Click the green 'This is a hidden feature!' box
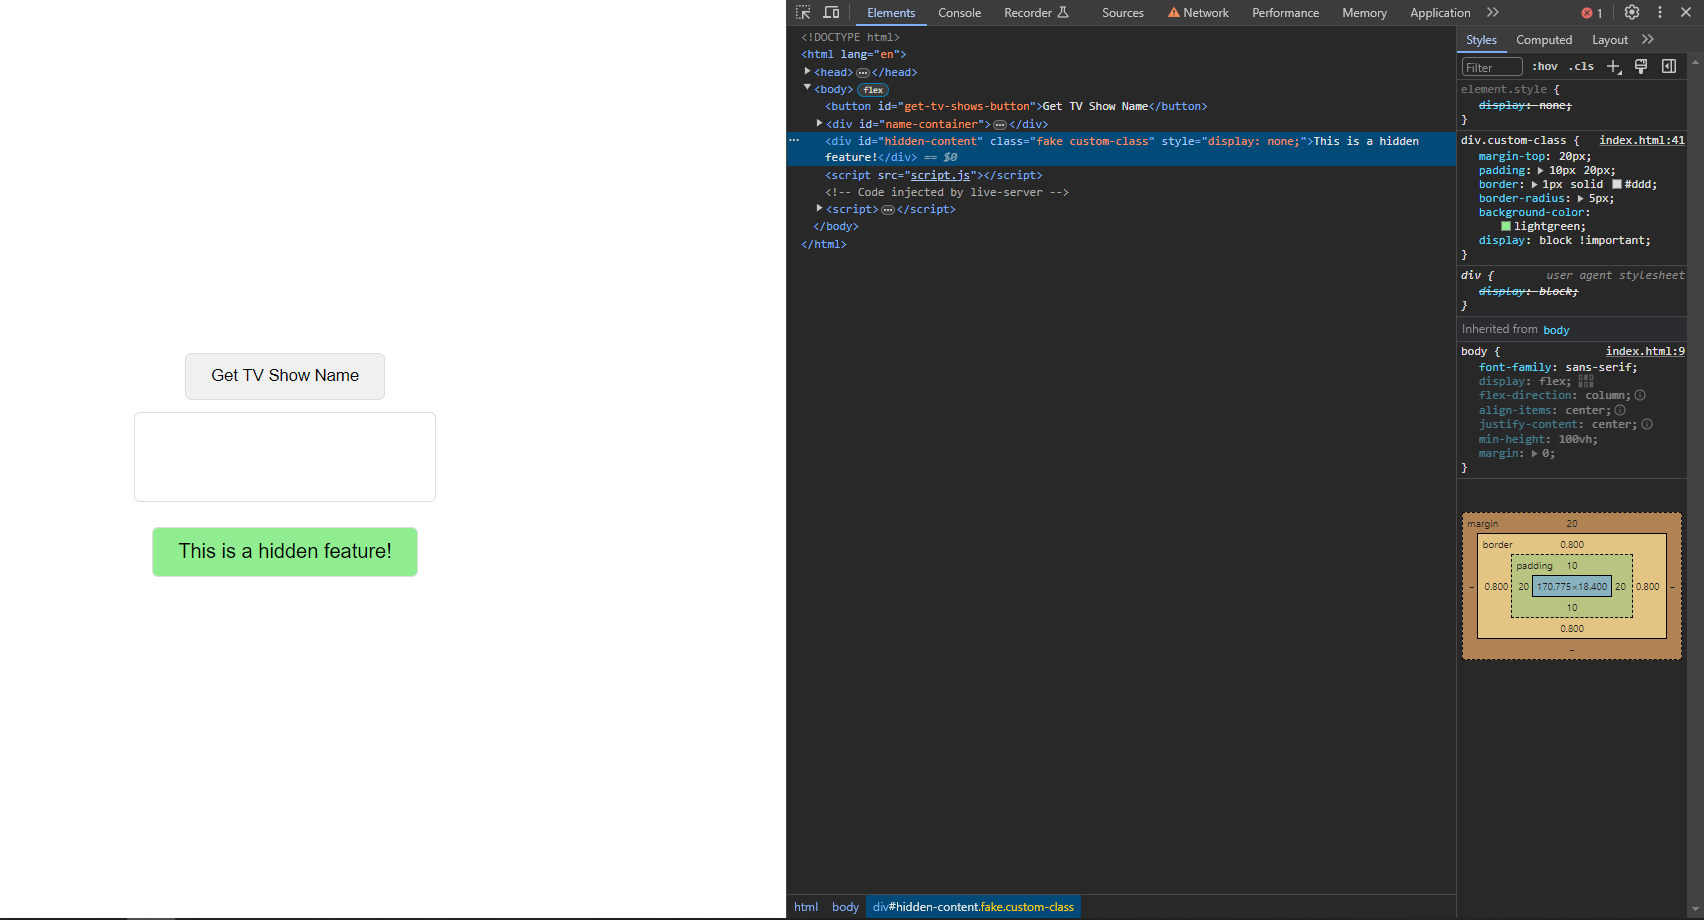The height and width of the screenshot is (920, 1704). (x=285, y=552)
